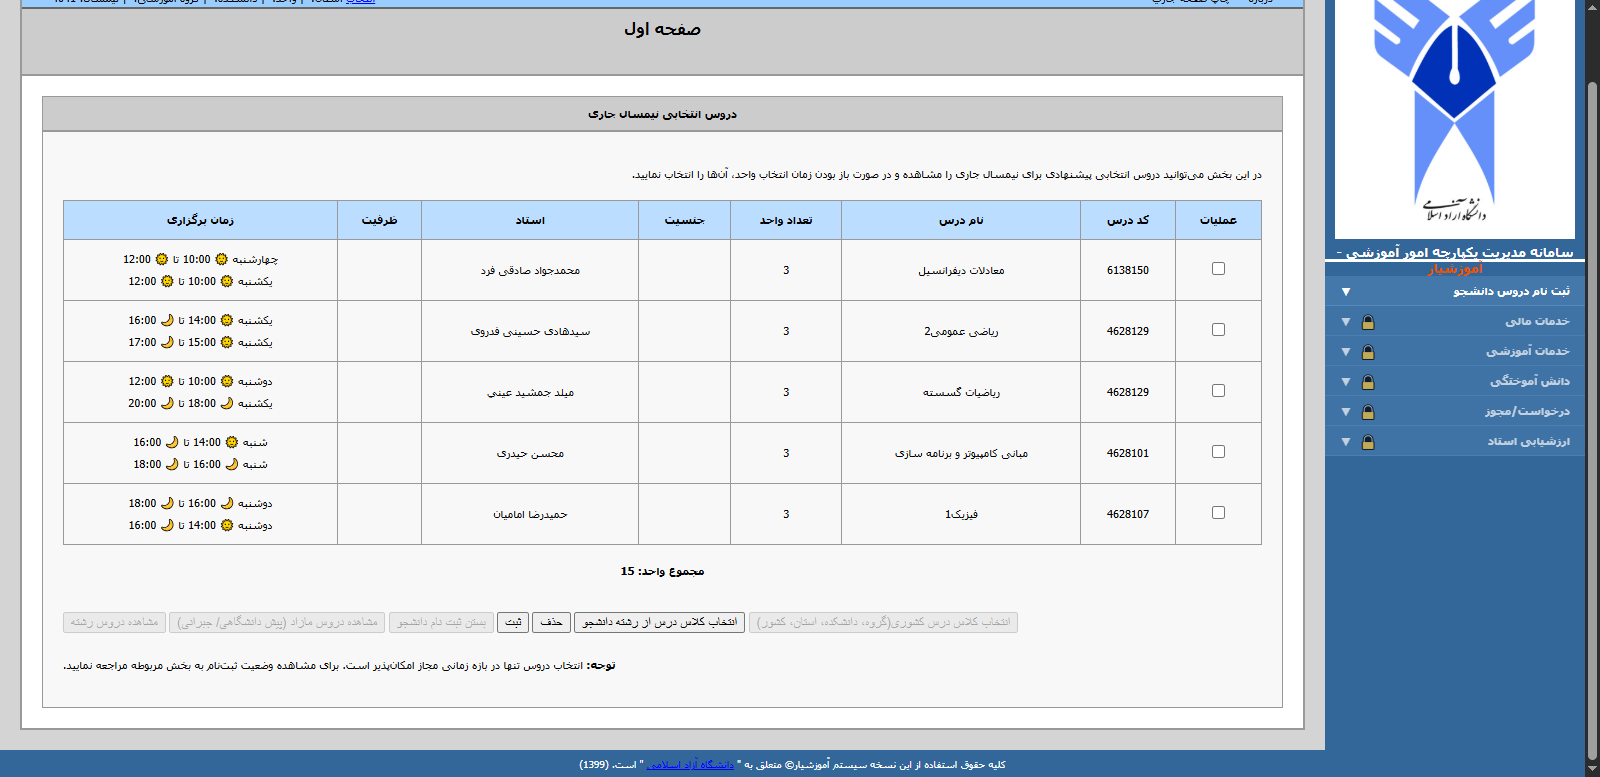Expand the دانش آموختگی dropdown arrow
This screenshot has width=1600, height=777.
coord(1346,382)
